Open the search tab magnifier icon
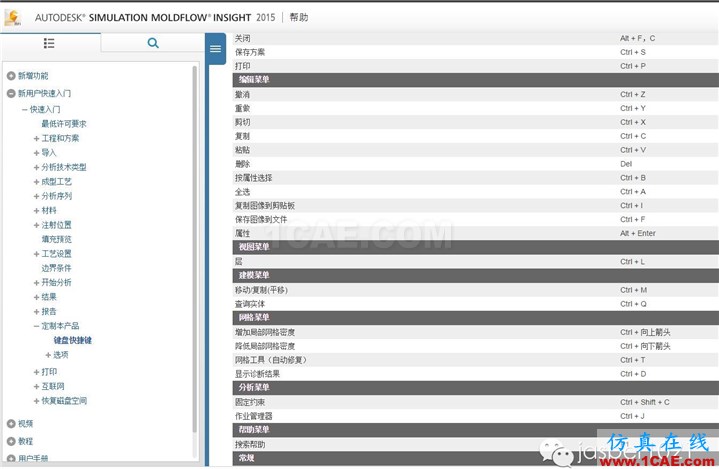719x469 pixels. (153, 43)
